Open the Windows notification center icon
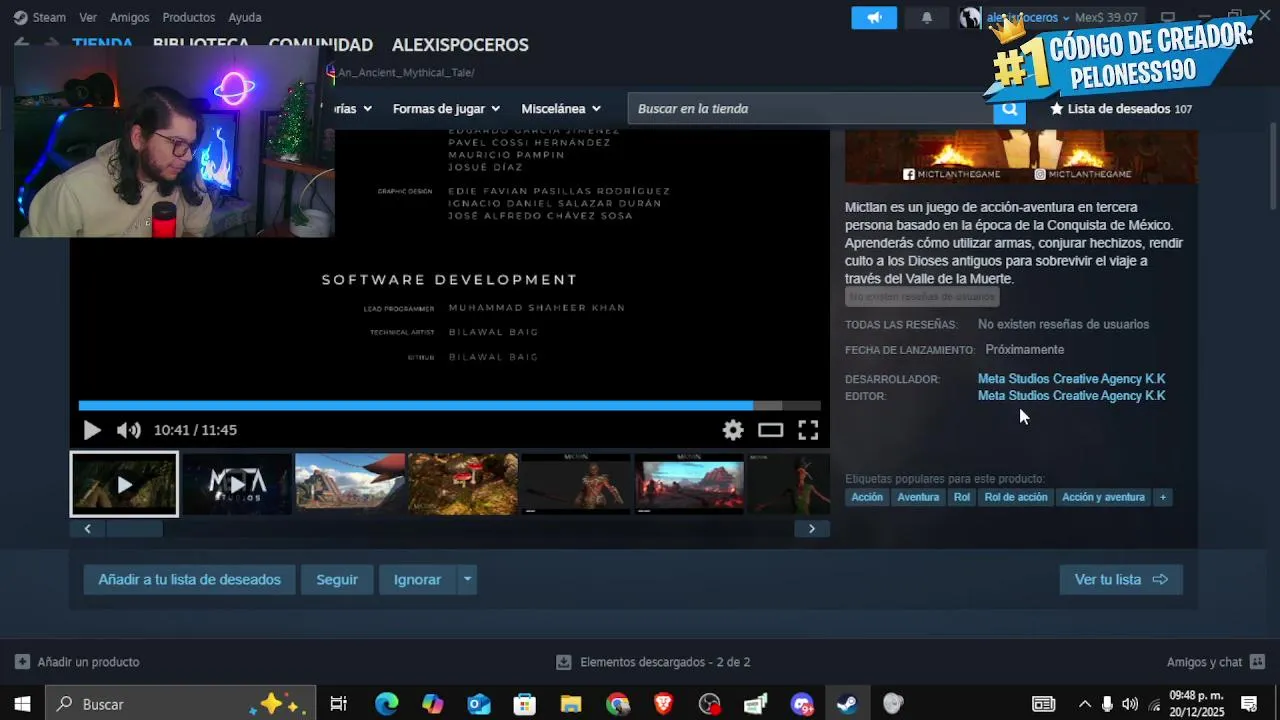 point(1249,704)
